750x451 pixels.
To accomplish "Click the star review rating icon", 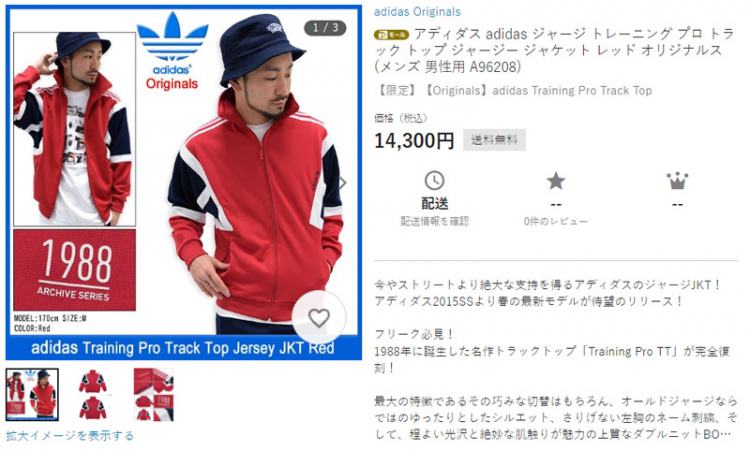I will tap(555, 181).
